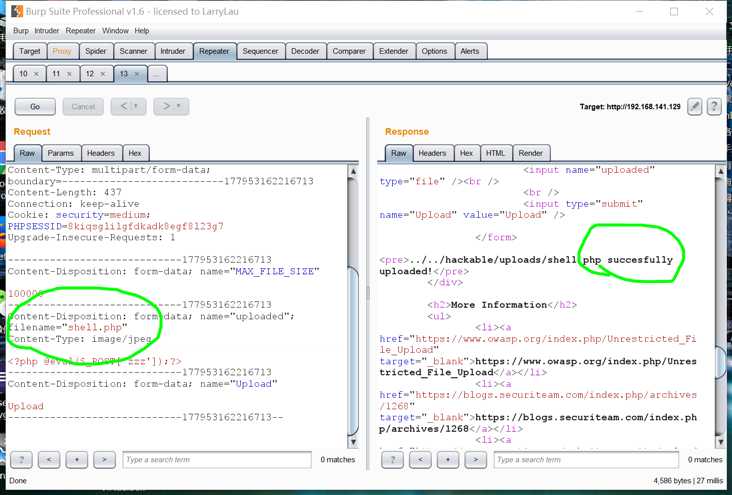Show Response Hex tab
The height and width of the screenshot is (495, 732).
[x=466, y=153]
